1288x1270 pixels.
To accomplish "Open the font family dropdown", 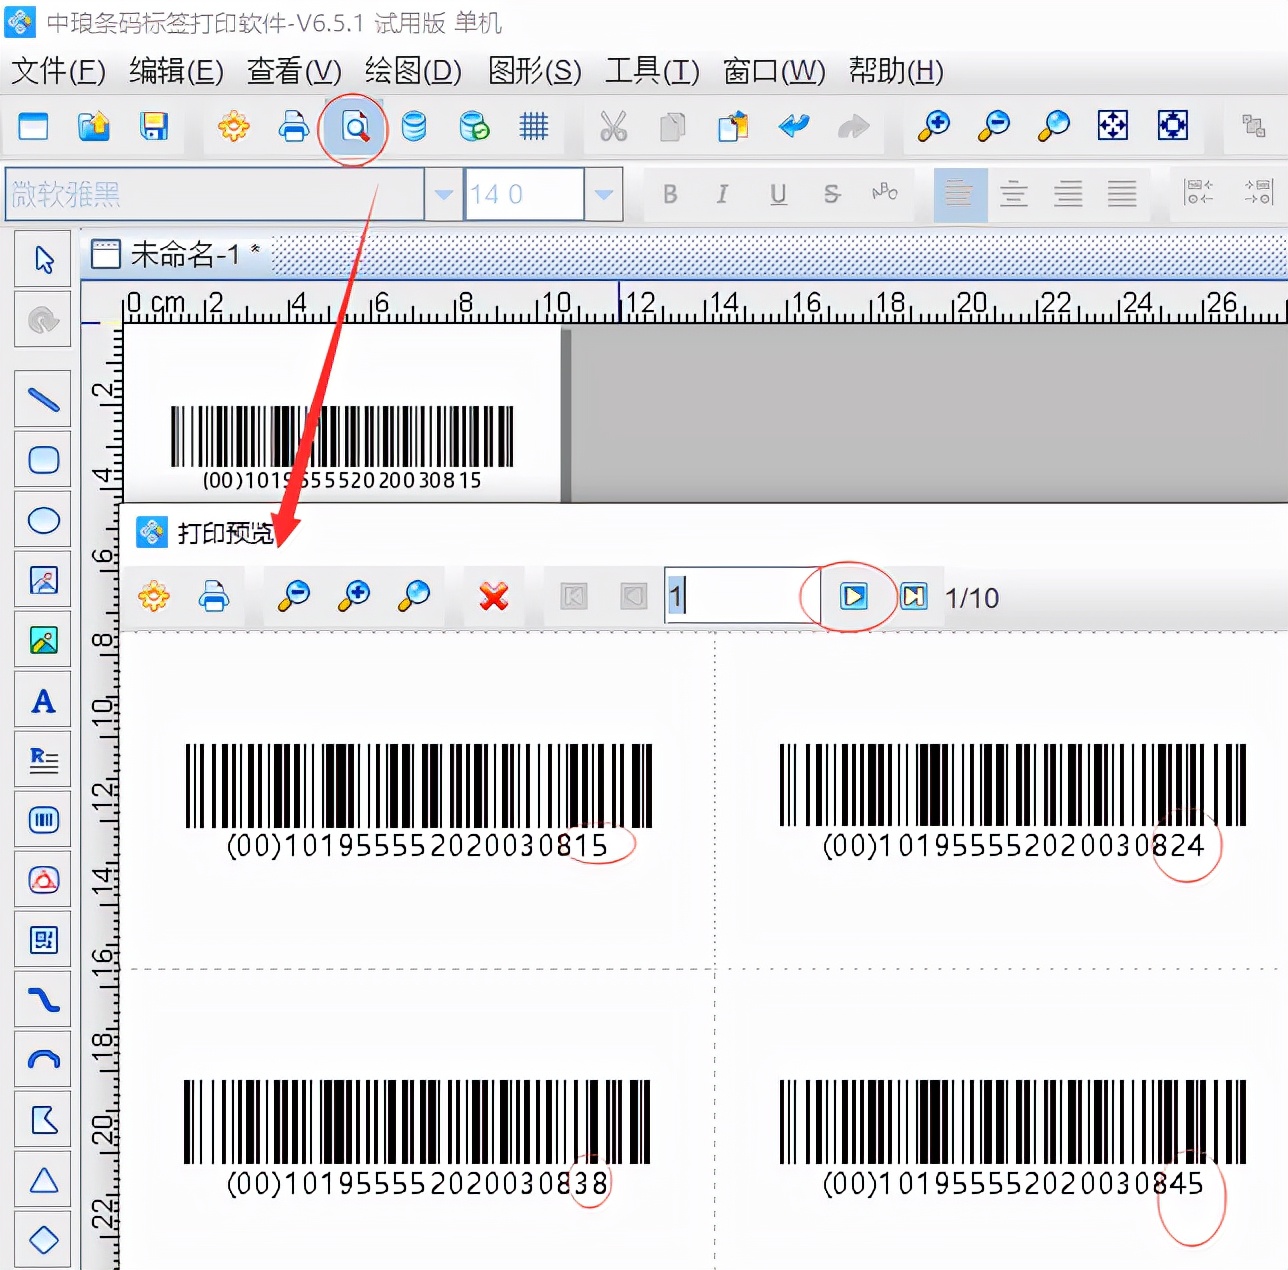I will click(442, 194).
